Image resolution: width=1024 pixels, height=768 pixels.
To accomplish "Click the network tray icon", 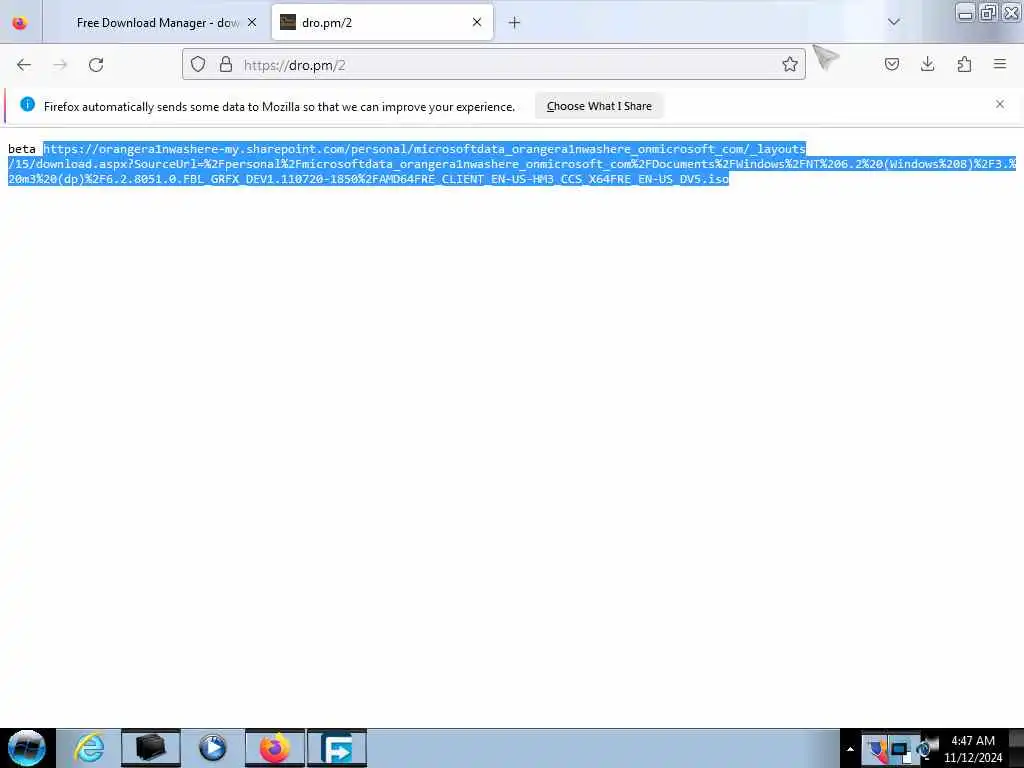I will (901, 750).
